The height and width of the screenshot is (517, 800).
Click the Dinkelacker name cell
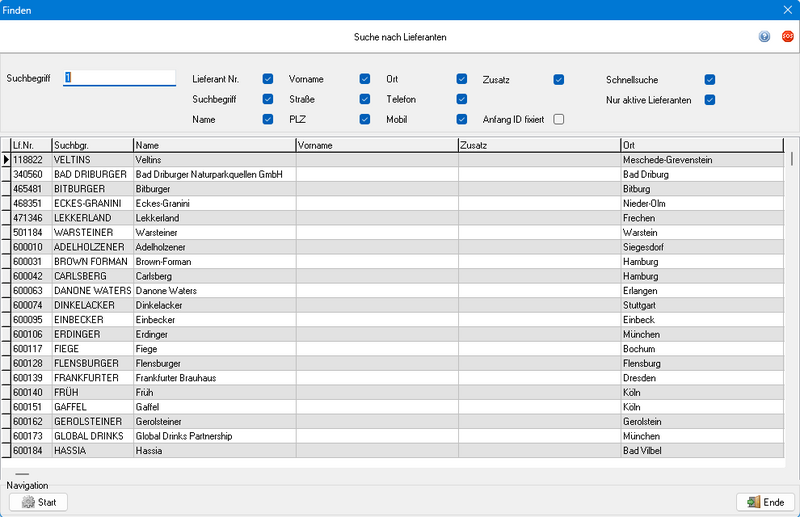(214, 305)
